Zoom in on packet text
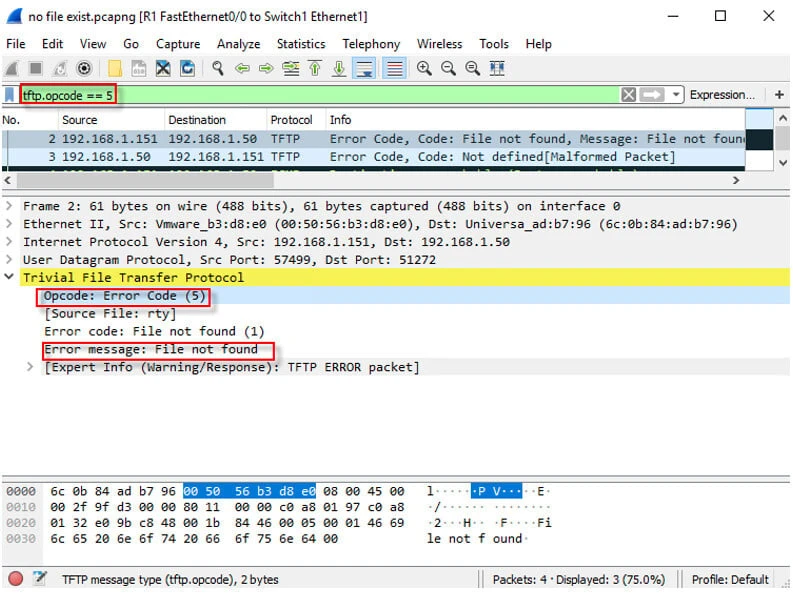The image size is (793, 595). 424,68
